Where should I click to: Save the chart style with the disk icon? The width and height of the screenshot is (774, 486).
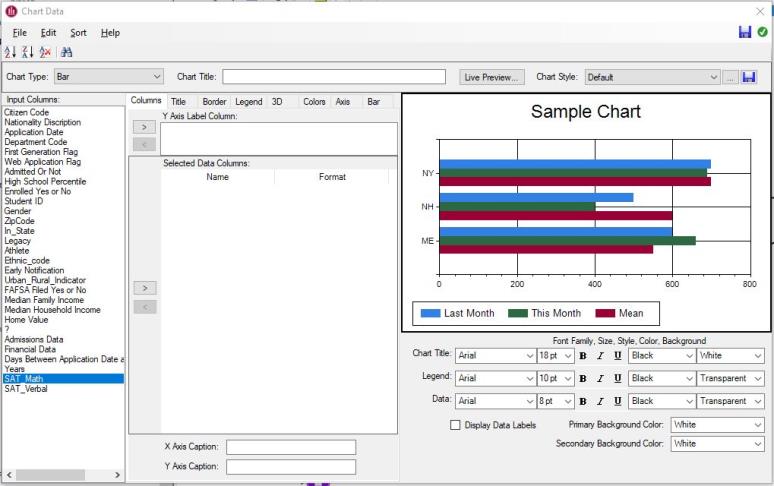tap(749, 77)
